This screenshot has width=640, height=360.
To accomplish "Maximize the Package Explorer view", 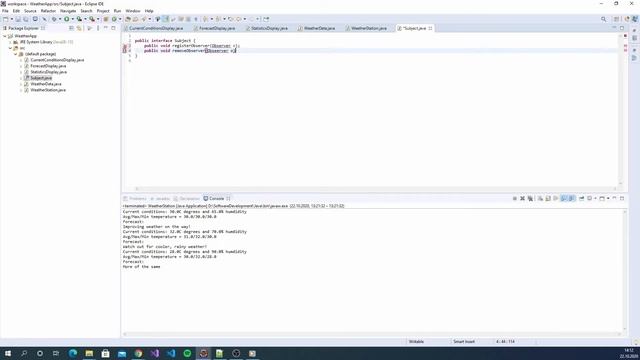I will 113,28.
